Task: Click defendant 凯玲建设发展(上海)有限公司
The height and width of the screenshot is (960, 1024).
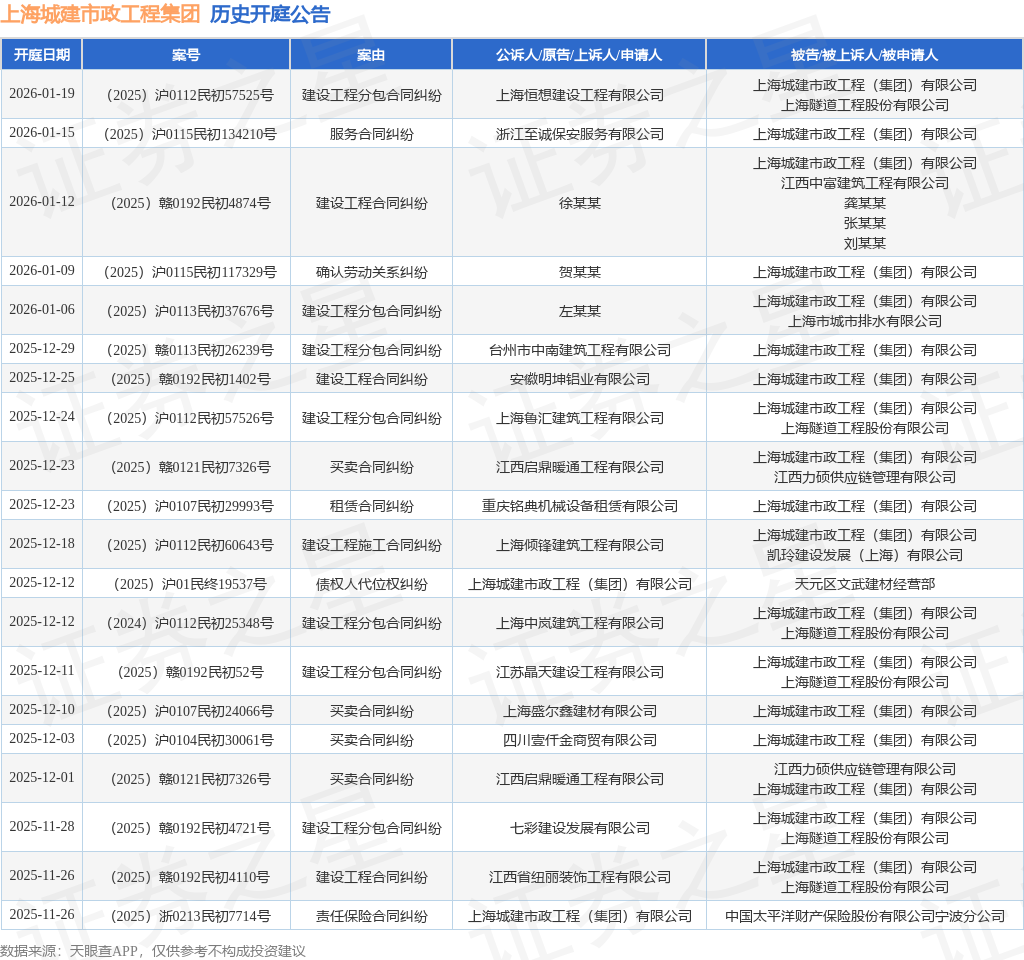Action: pyautogui.click(x=865, y=556)
